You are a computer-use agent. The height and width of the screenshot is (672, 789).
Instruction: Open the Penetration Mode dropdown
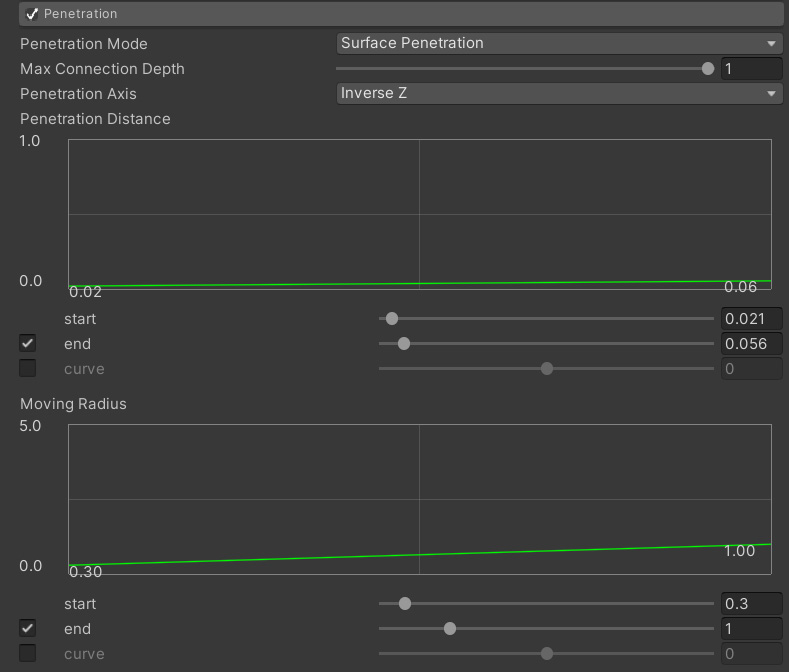click(x=559, y=43)
